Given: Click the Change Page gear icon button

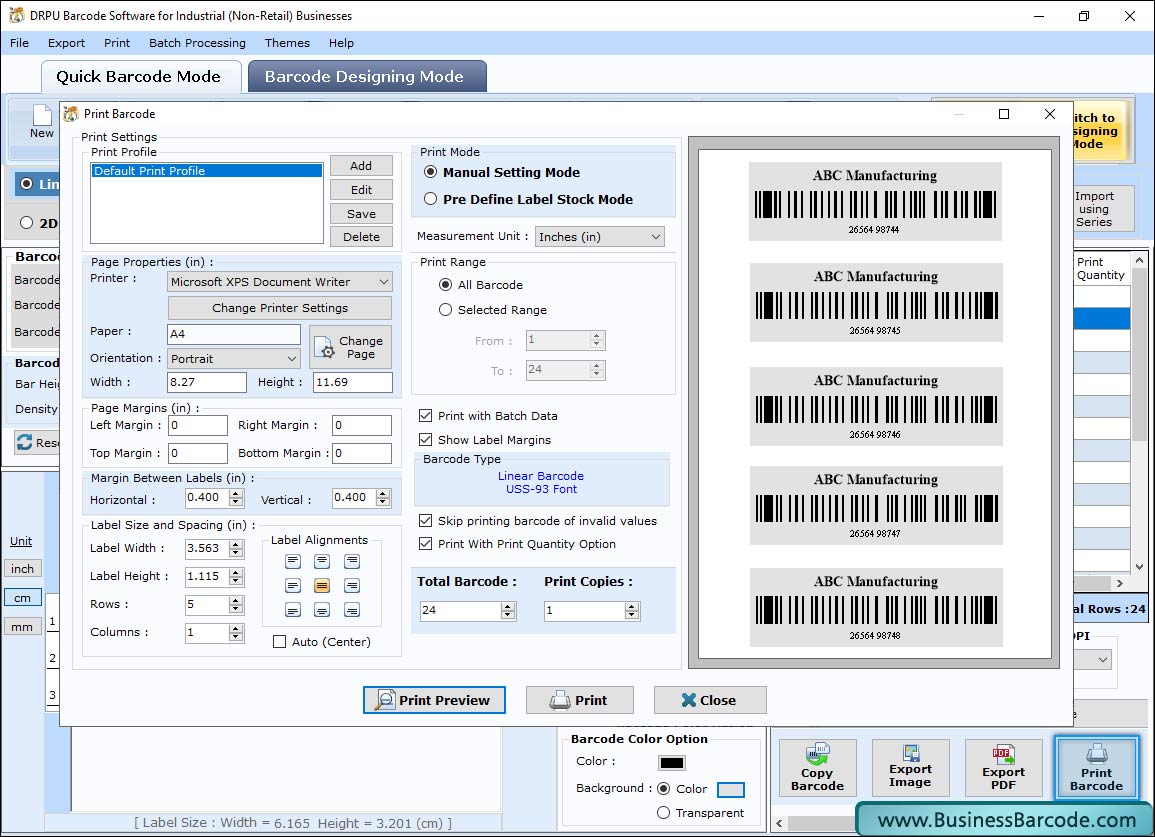Looking at the screenshot, I should coord(351,347).
